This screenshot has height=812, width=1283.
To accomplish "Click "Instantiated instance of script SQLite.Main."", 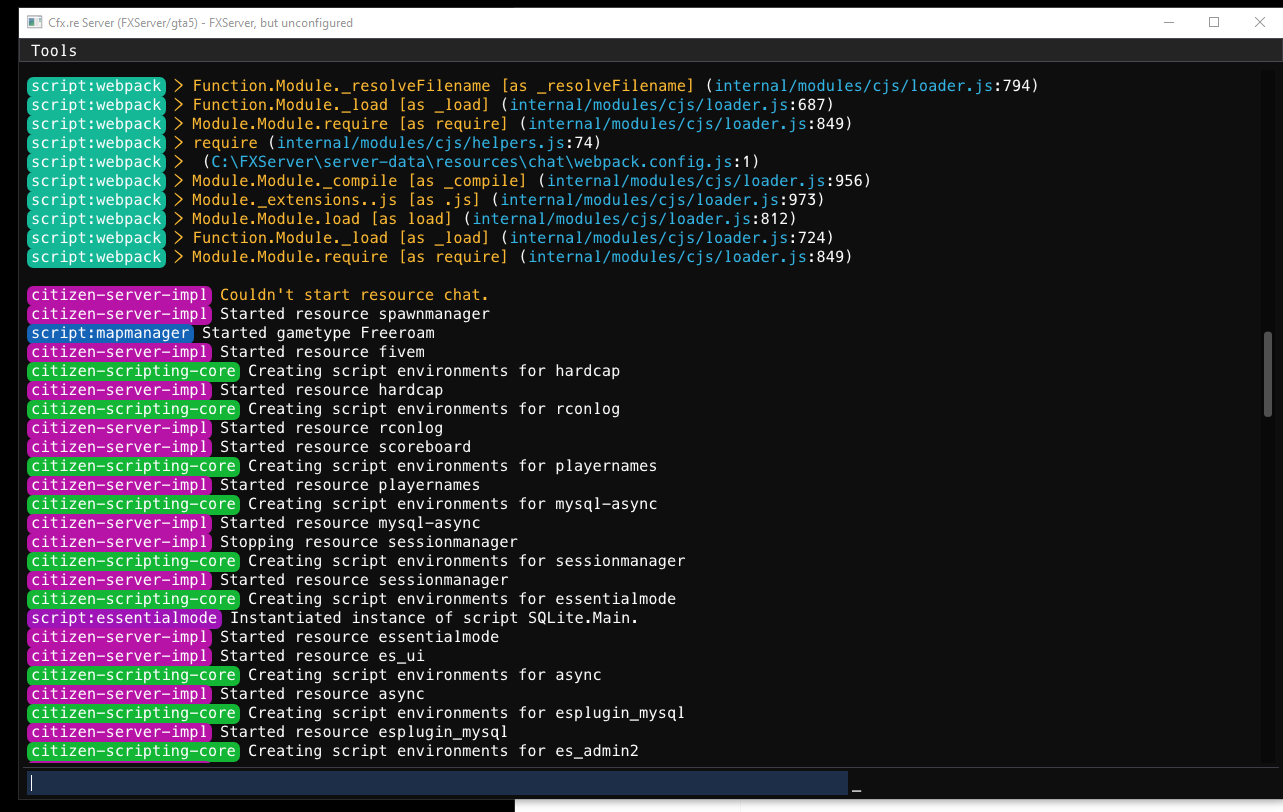I will [x=434, y=618].
